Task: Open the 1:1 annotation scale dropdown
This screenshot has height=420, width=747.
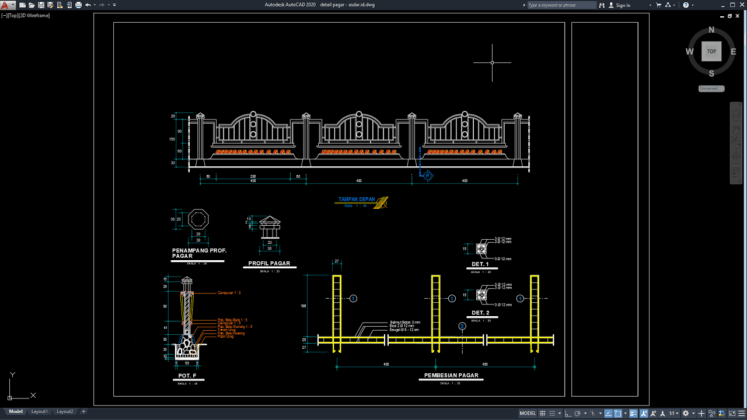Action: tap(674, 413)
